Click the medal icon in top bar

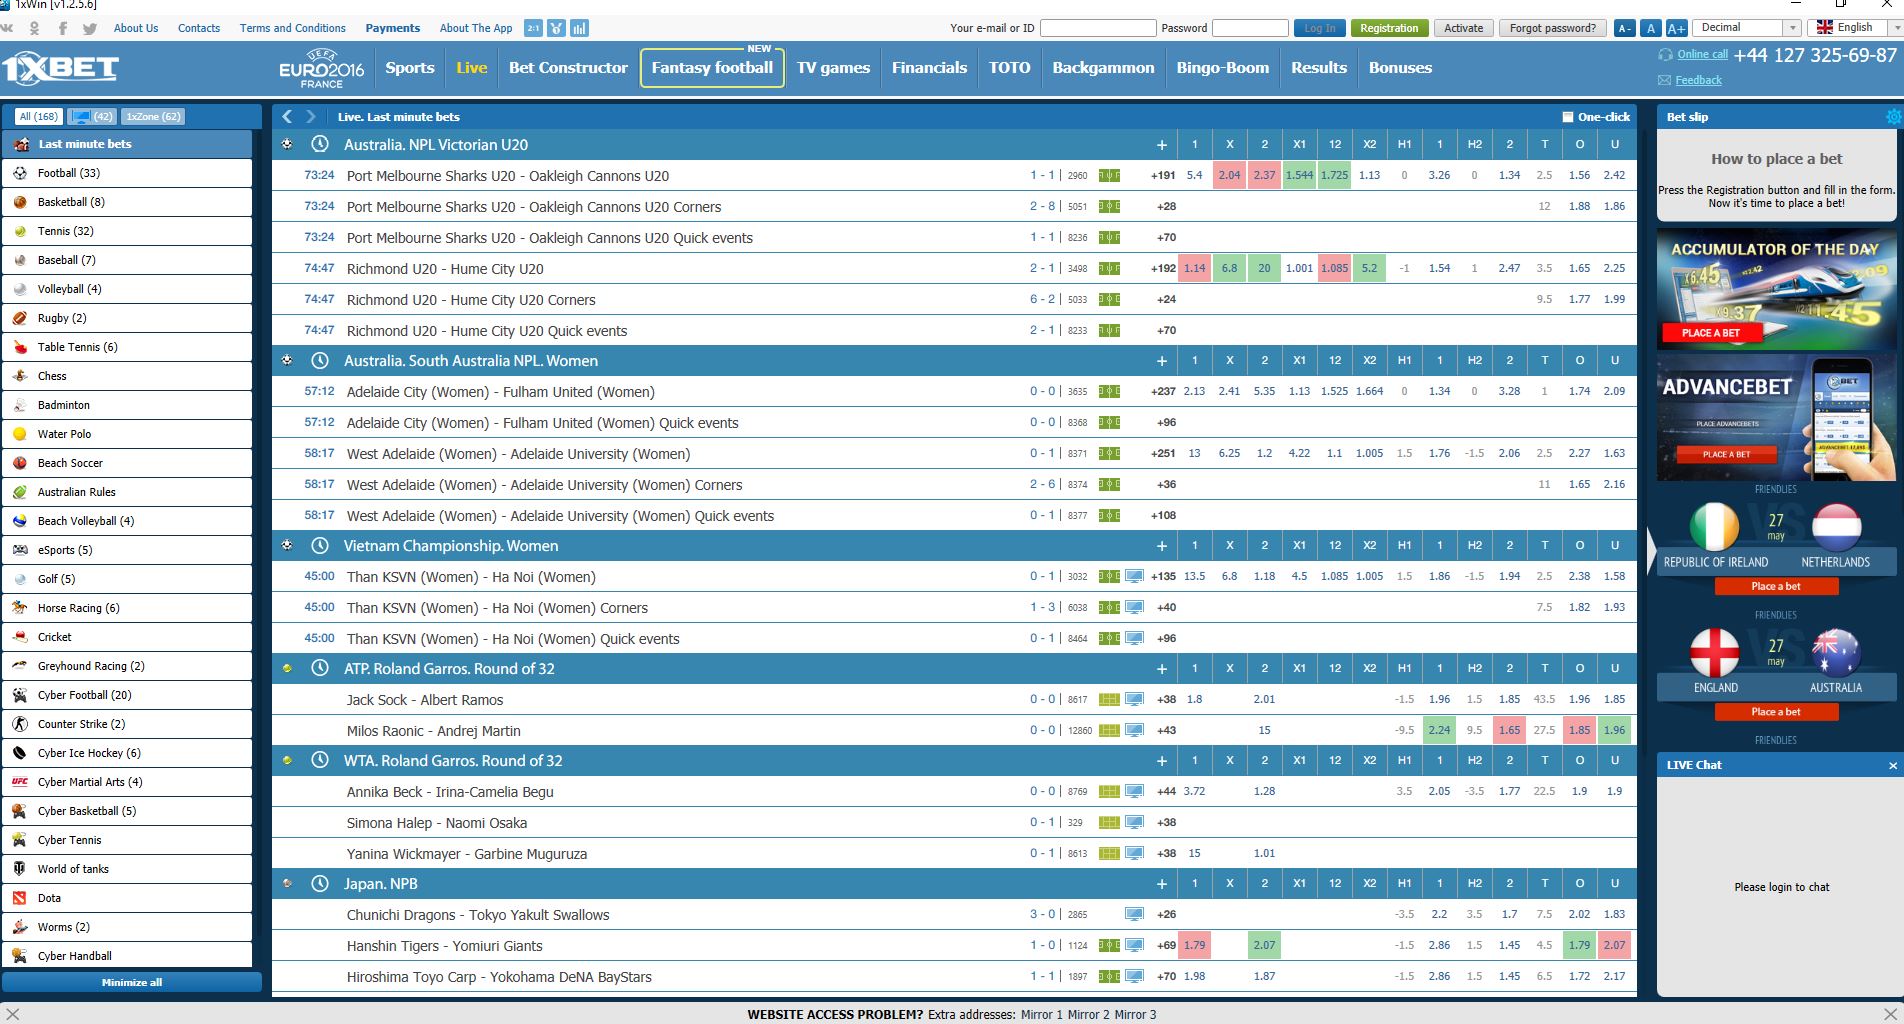[557, 28]
